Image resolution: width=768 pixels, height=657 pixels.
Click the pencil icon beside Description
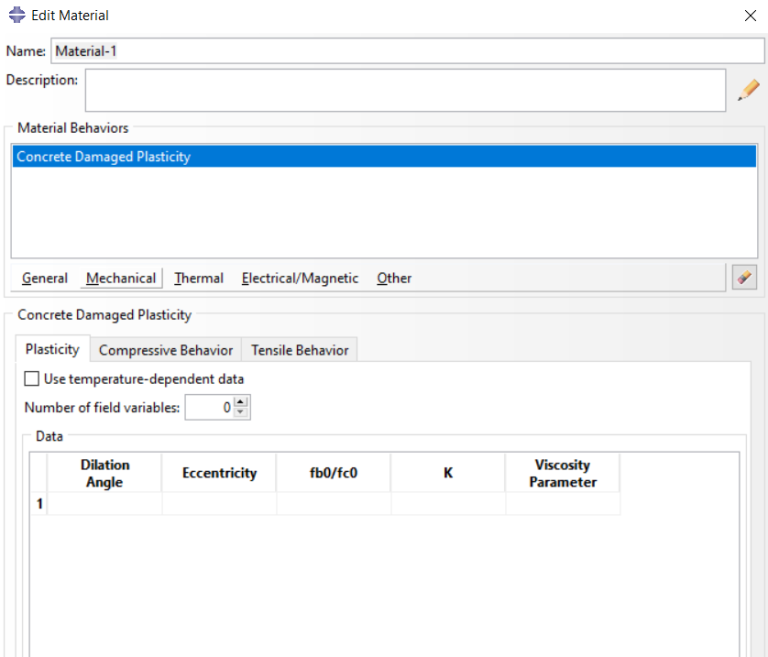click(x=748, y=91)
